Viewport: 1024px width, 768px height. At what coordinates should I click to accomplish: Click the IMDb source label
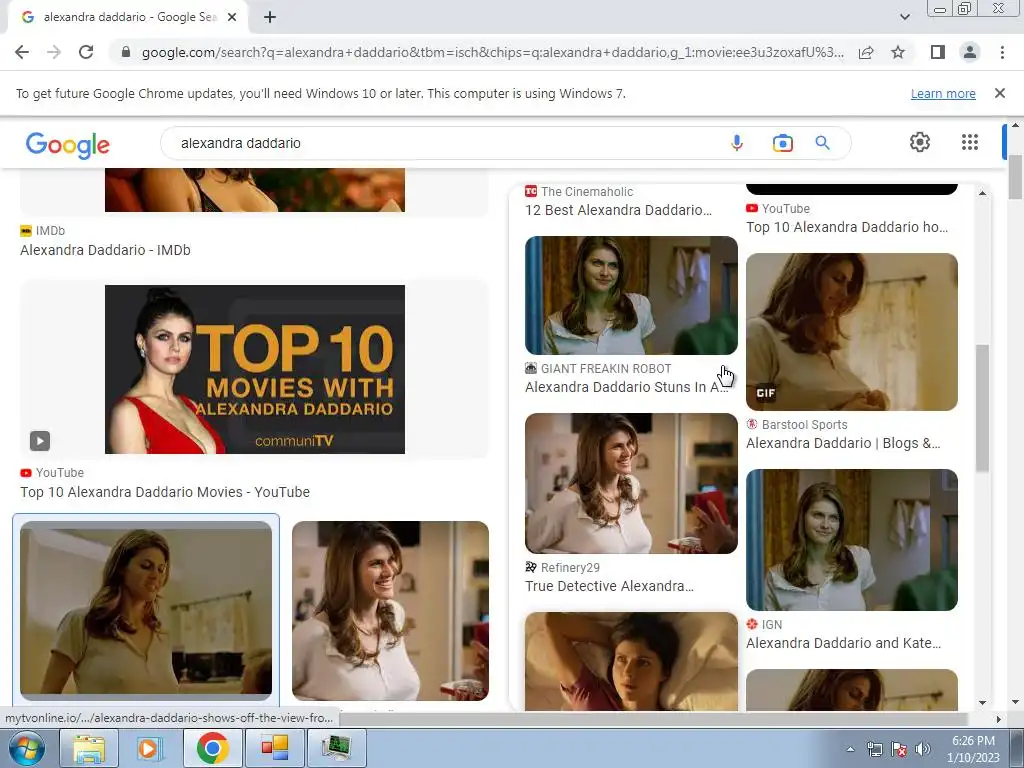click(50, 231)
